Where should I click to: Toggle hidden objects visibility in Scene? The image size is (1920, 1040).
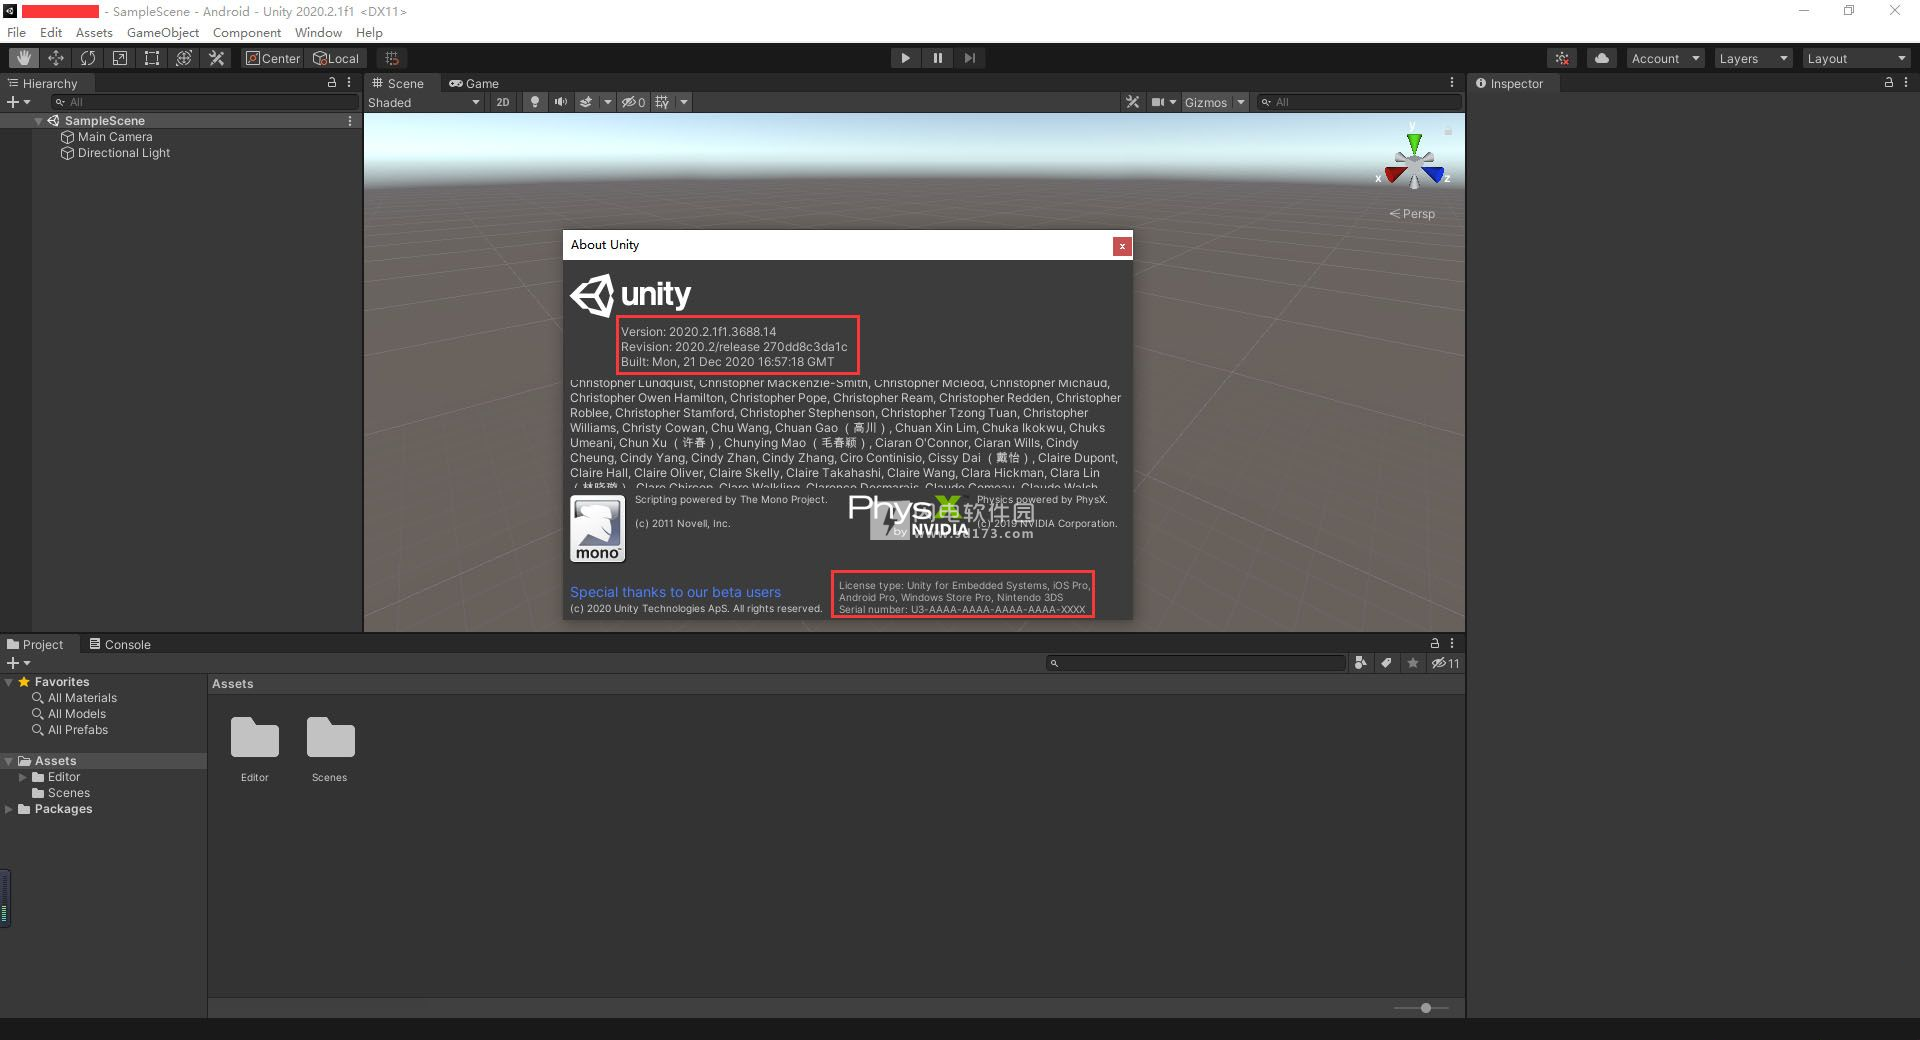click(633, 102)
